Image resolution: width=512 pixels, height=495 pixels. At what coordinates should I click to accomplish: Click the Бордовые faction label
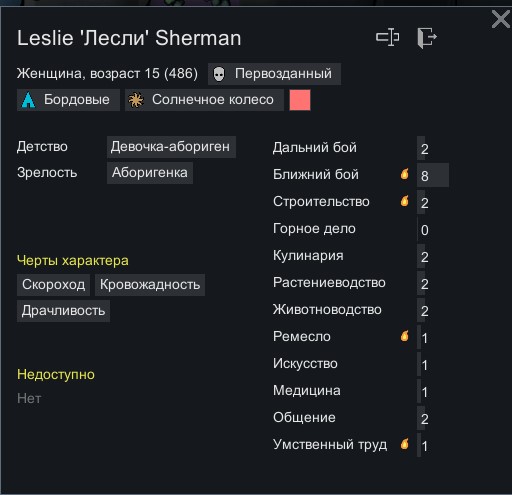77,100
